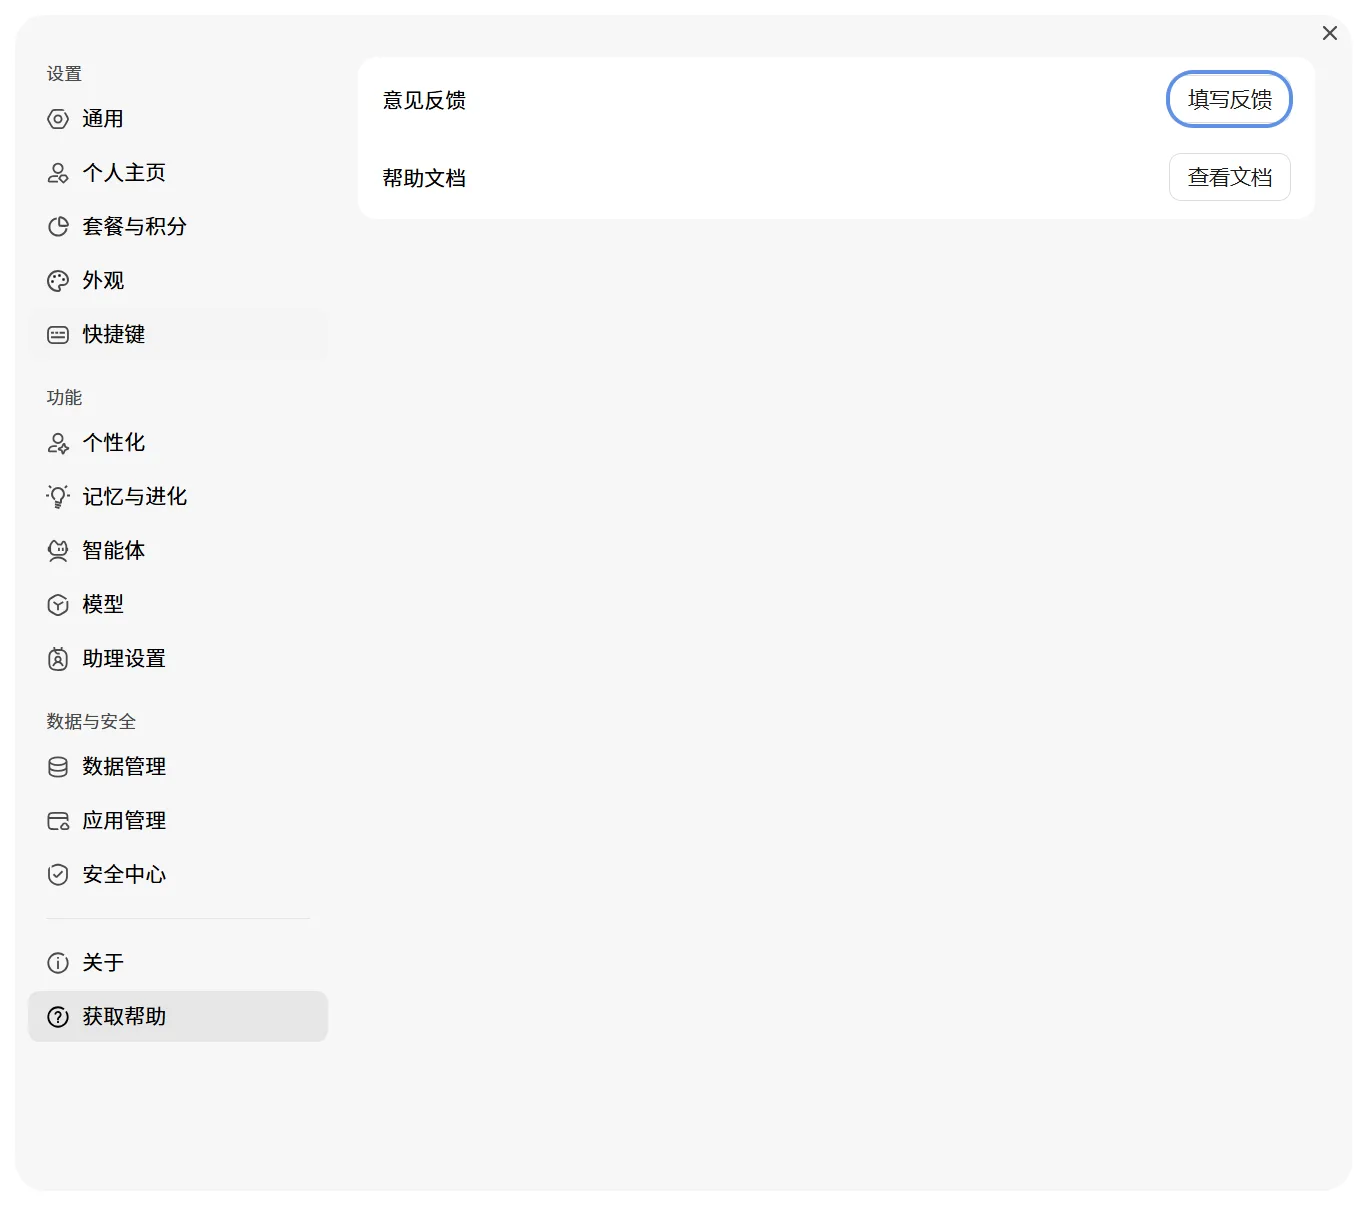Image resolution: width=1367 pixels, height=1206 pixels.
Task: Click the 设置 section heading
Action: tap(64, 74)
